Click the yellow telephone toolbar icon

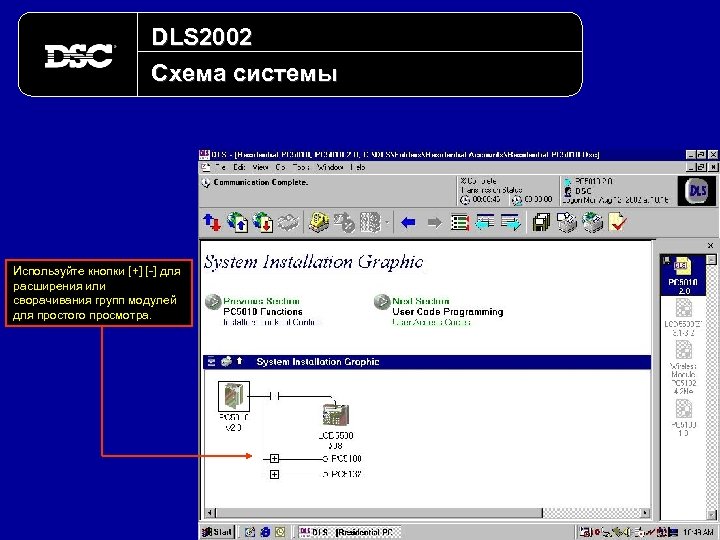(319, 223)
